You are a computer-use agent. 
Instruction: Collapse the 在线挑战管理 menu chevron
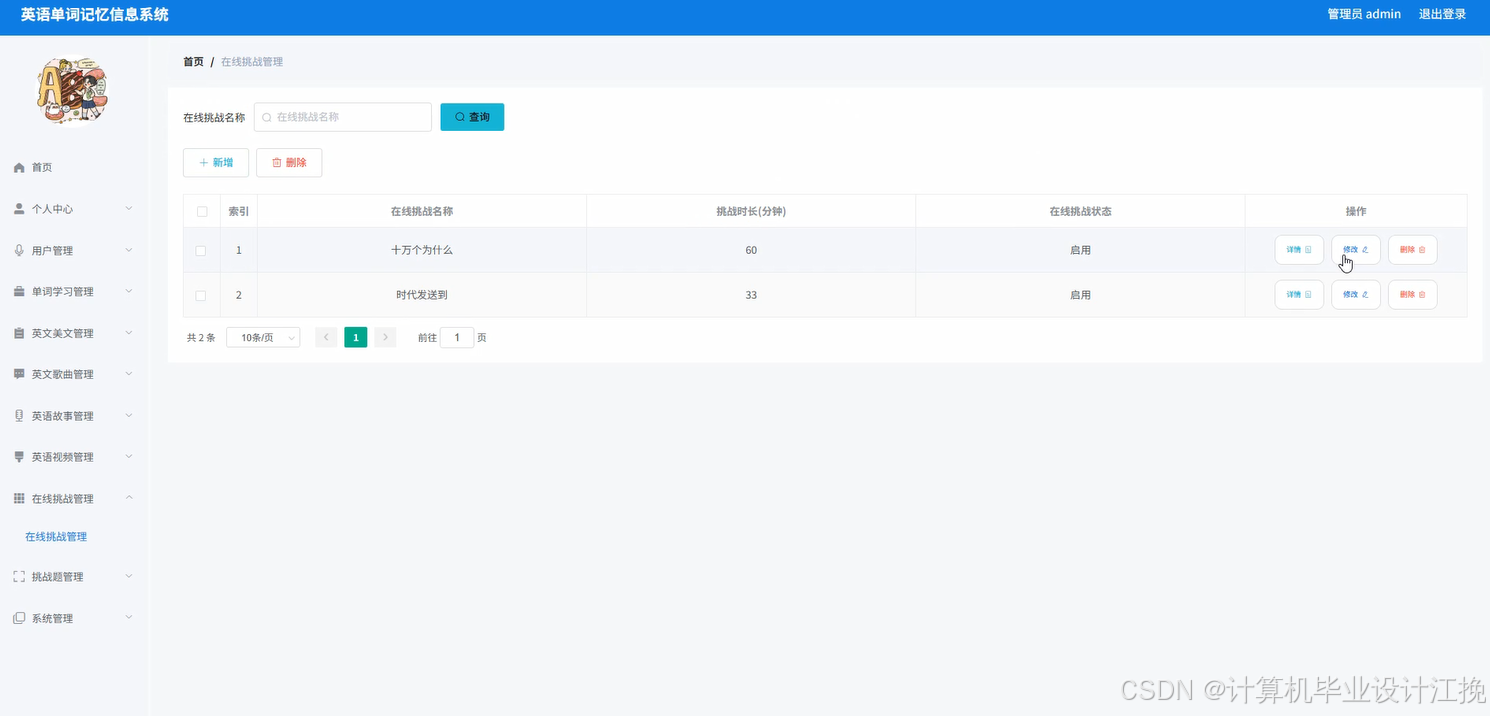click(x=129, y=497)
